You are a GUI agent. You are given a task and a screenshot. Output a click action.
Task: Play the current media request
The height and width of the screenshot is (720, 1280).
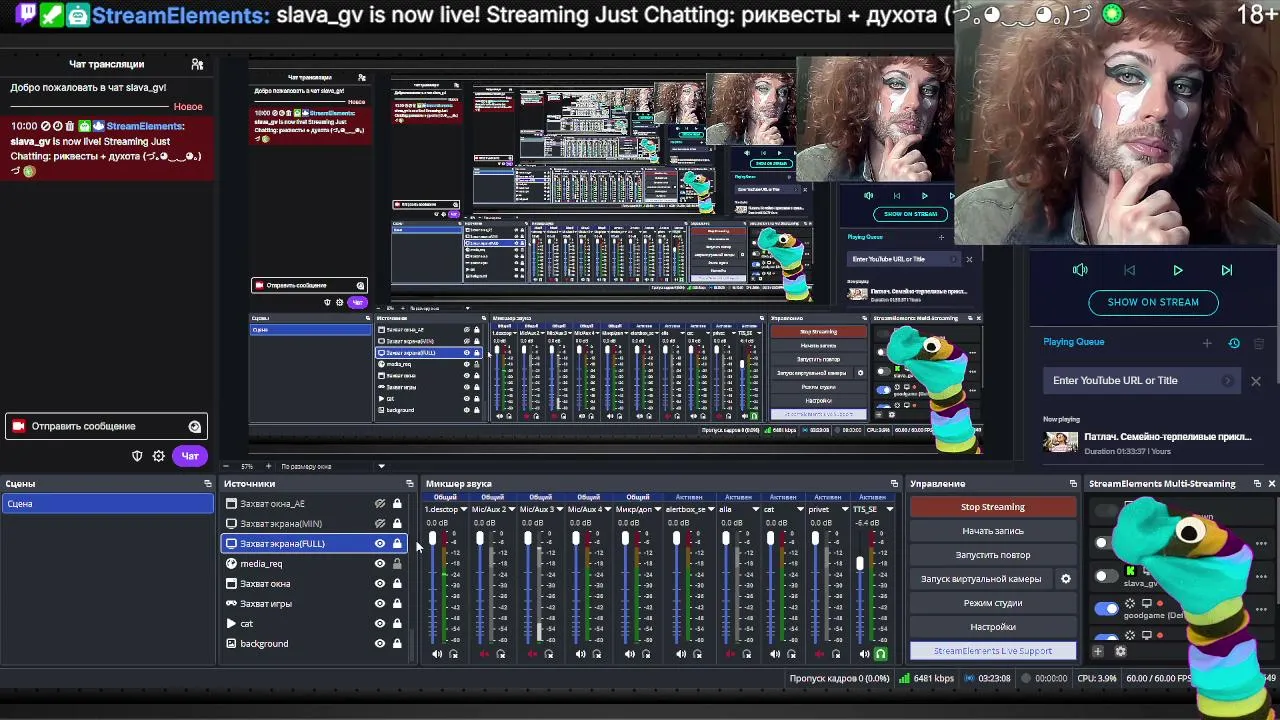[x=1178, y=270]
